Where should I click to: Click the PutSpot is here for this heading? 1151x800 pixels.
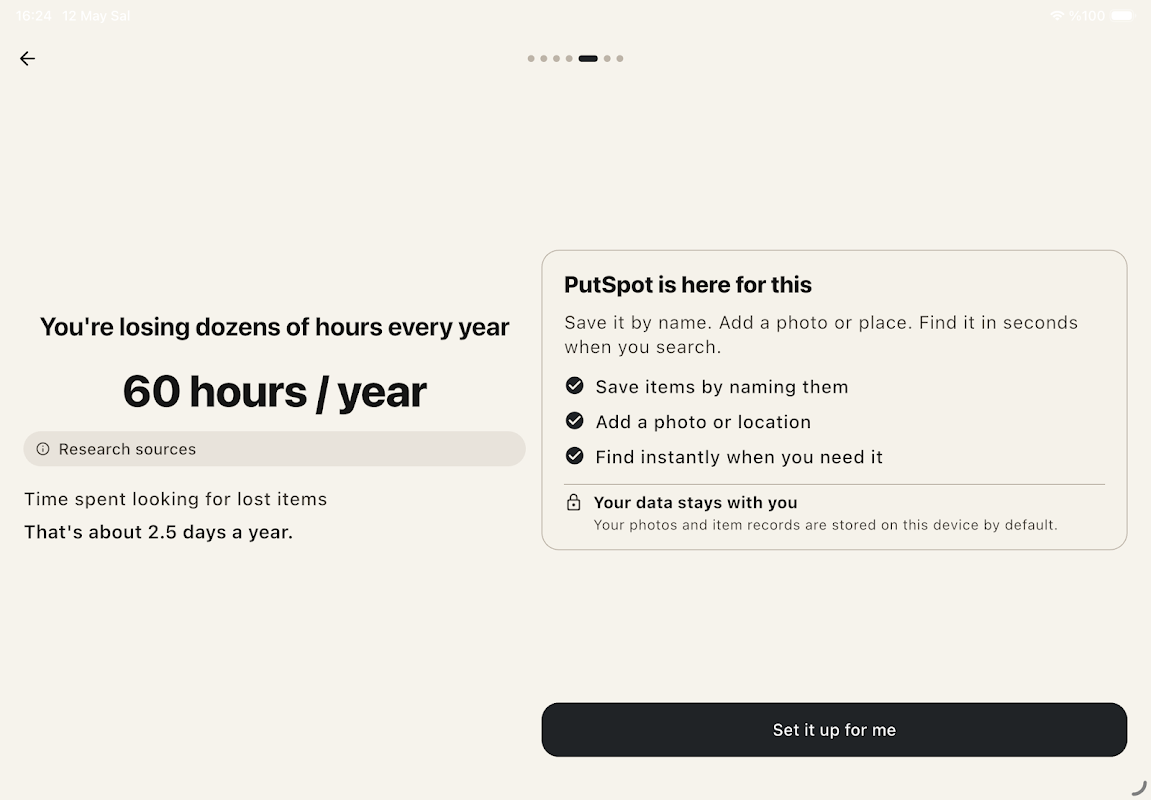[688, 285]
